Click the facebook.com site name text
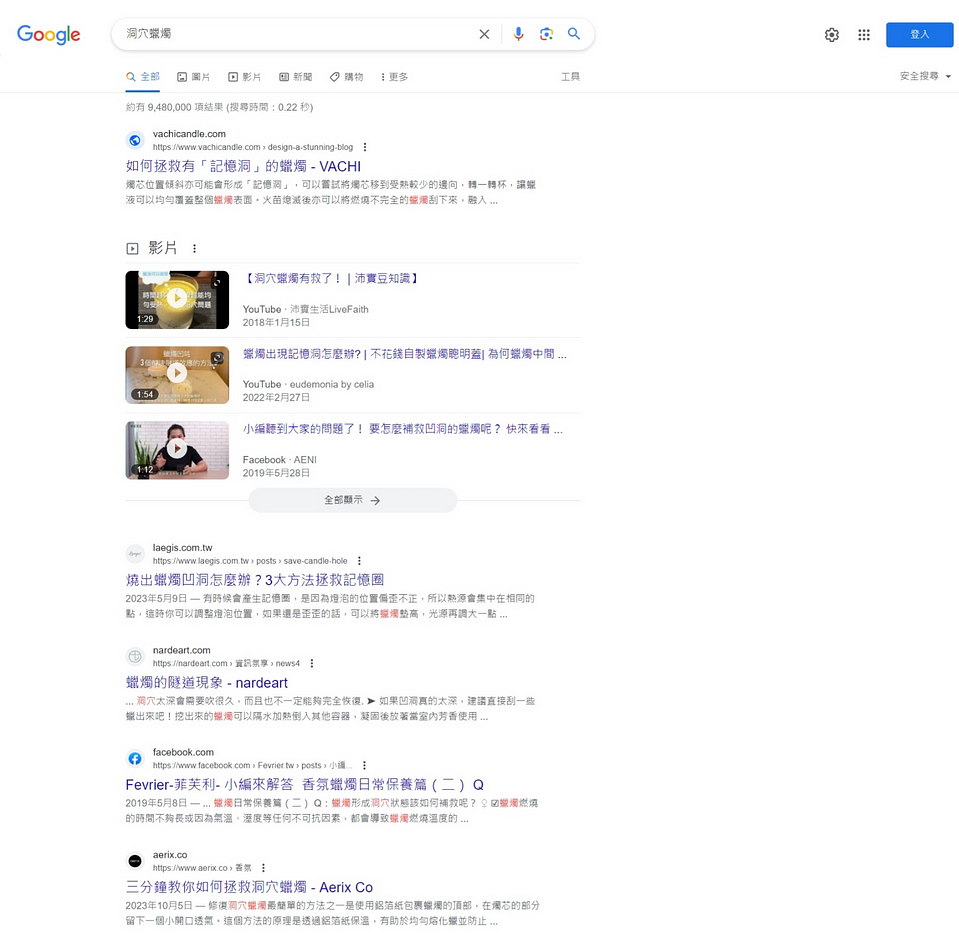 (183, 752)
